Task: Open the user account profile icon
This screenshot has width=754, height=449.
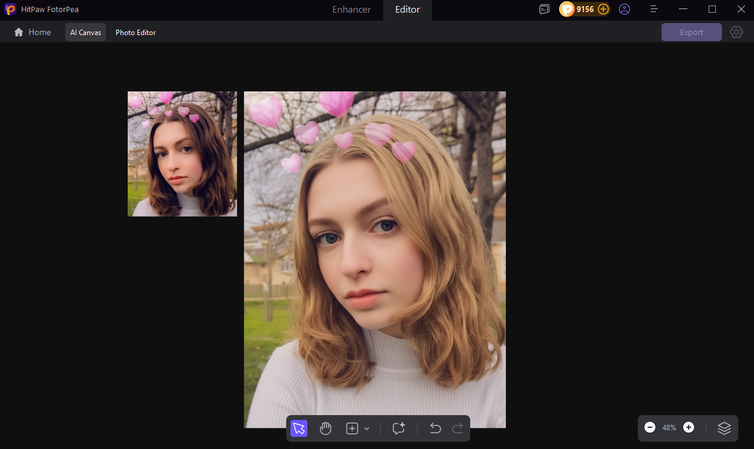Action: 624,9
